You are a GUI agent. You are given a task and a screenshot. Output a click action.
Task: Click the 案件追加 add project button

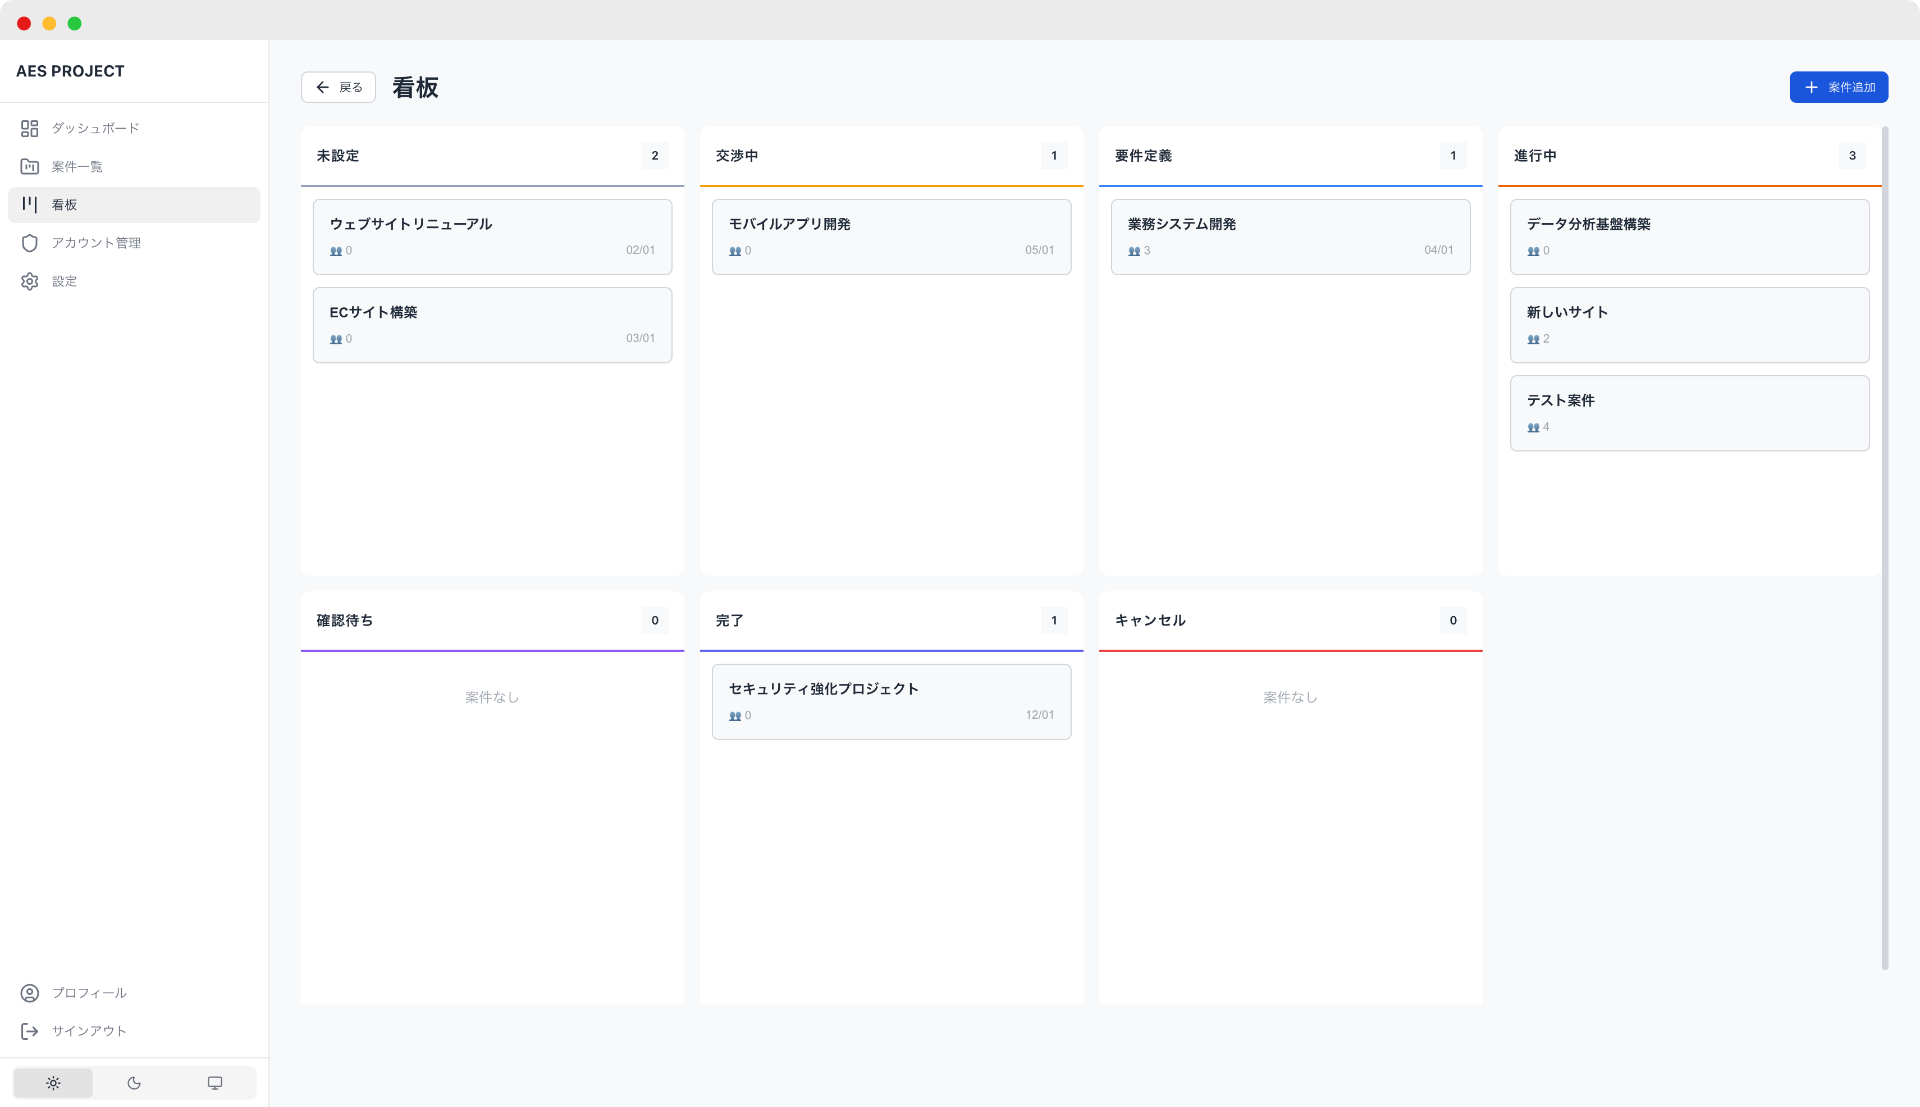1838,87
